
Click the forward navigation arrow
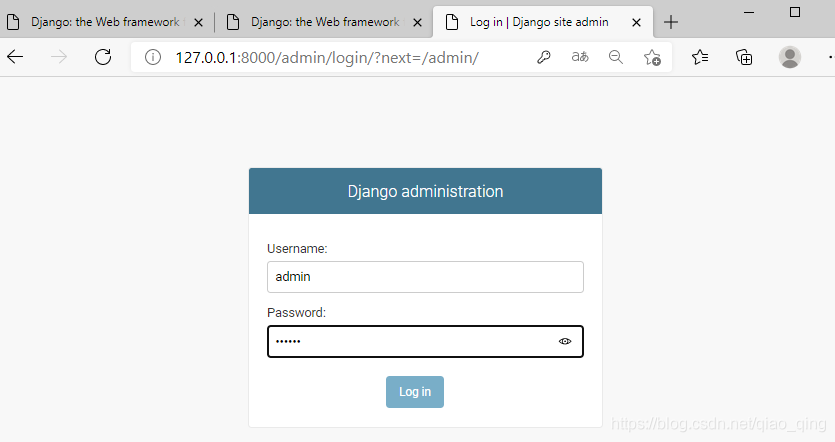click(x=59, y=56)
